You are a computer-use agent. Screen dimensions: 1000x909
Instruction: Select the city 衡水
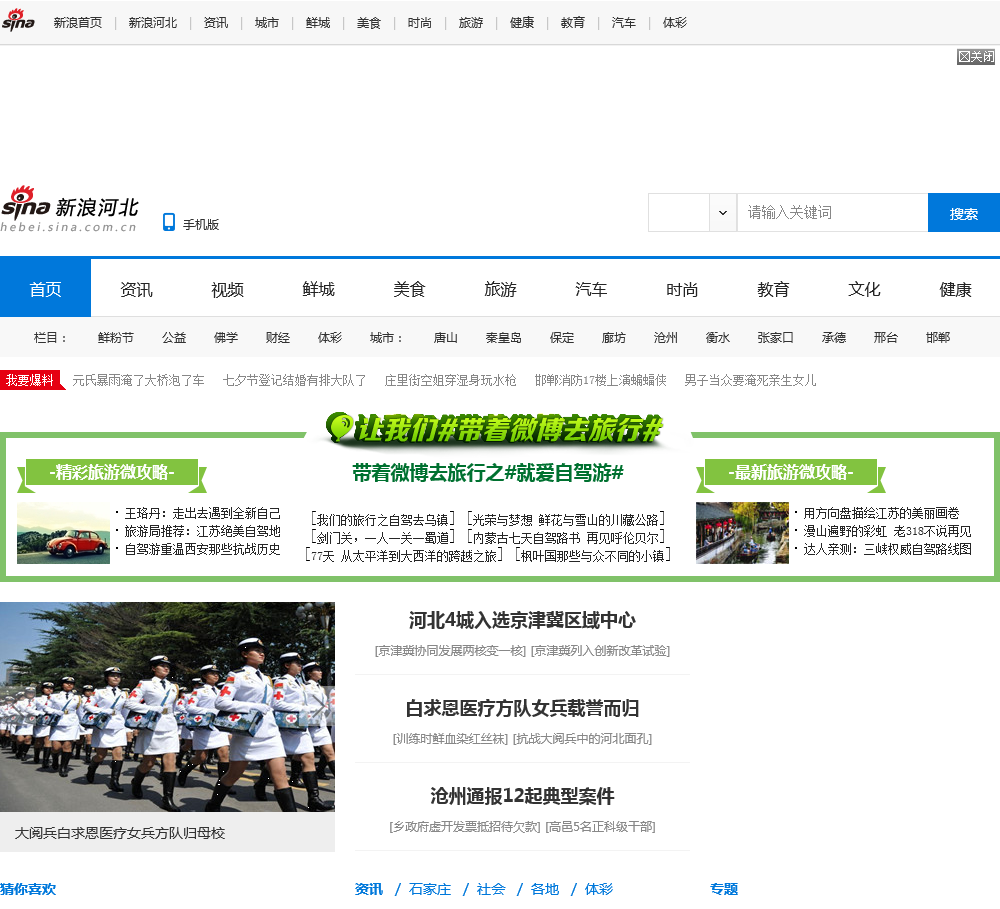717,337
